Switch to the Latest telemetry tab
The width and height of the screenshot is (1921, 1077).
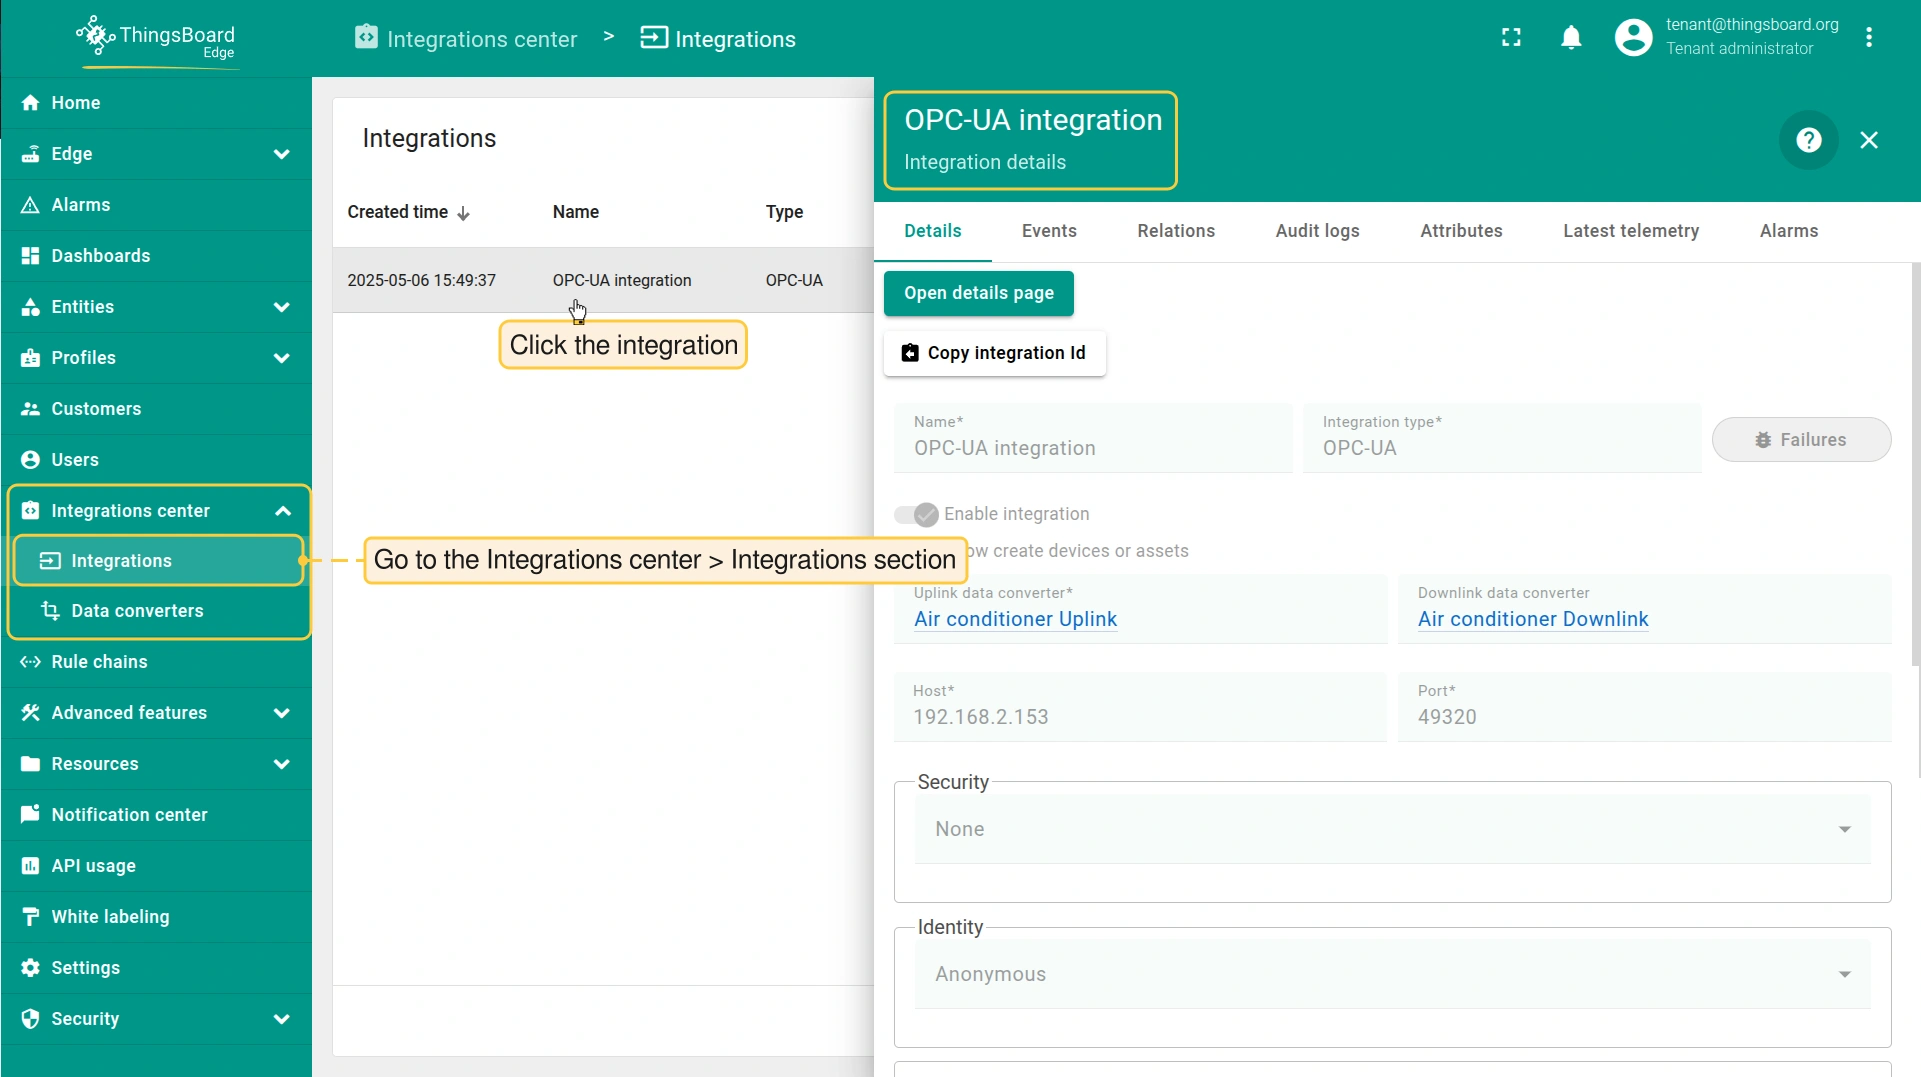tap(1630, 231)
